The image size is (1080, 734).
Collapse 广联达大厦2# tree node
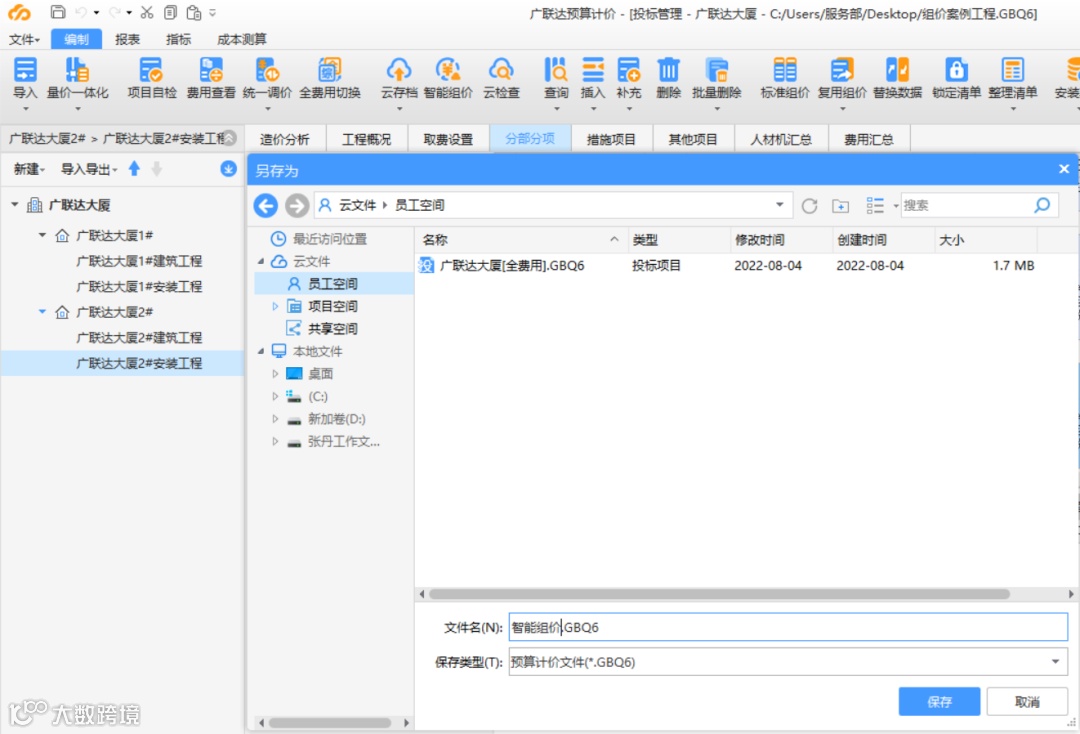click(x=42, y=312)
